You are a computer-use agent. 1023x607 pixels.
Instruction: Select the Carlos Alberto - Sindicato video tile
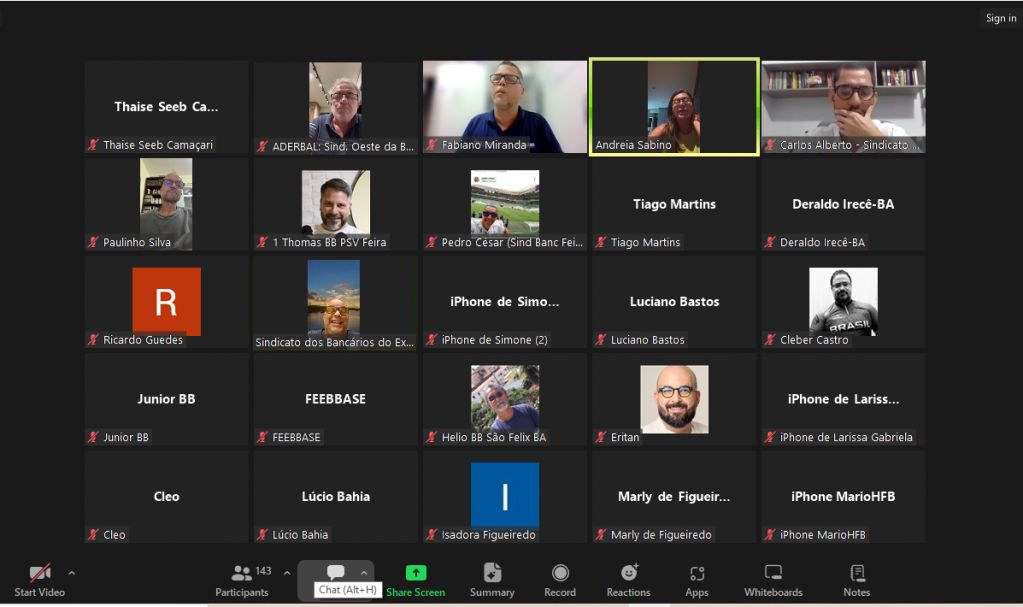tap(843, 107)
